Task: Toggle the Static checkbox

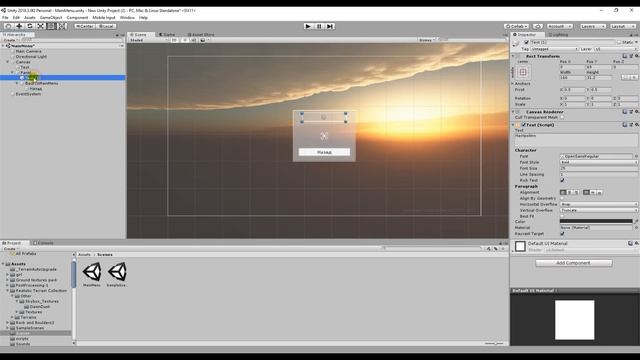Action: tap(619, 42)
